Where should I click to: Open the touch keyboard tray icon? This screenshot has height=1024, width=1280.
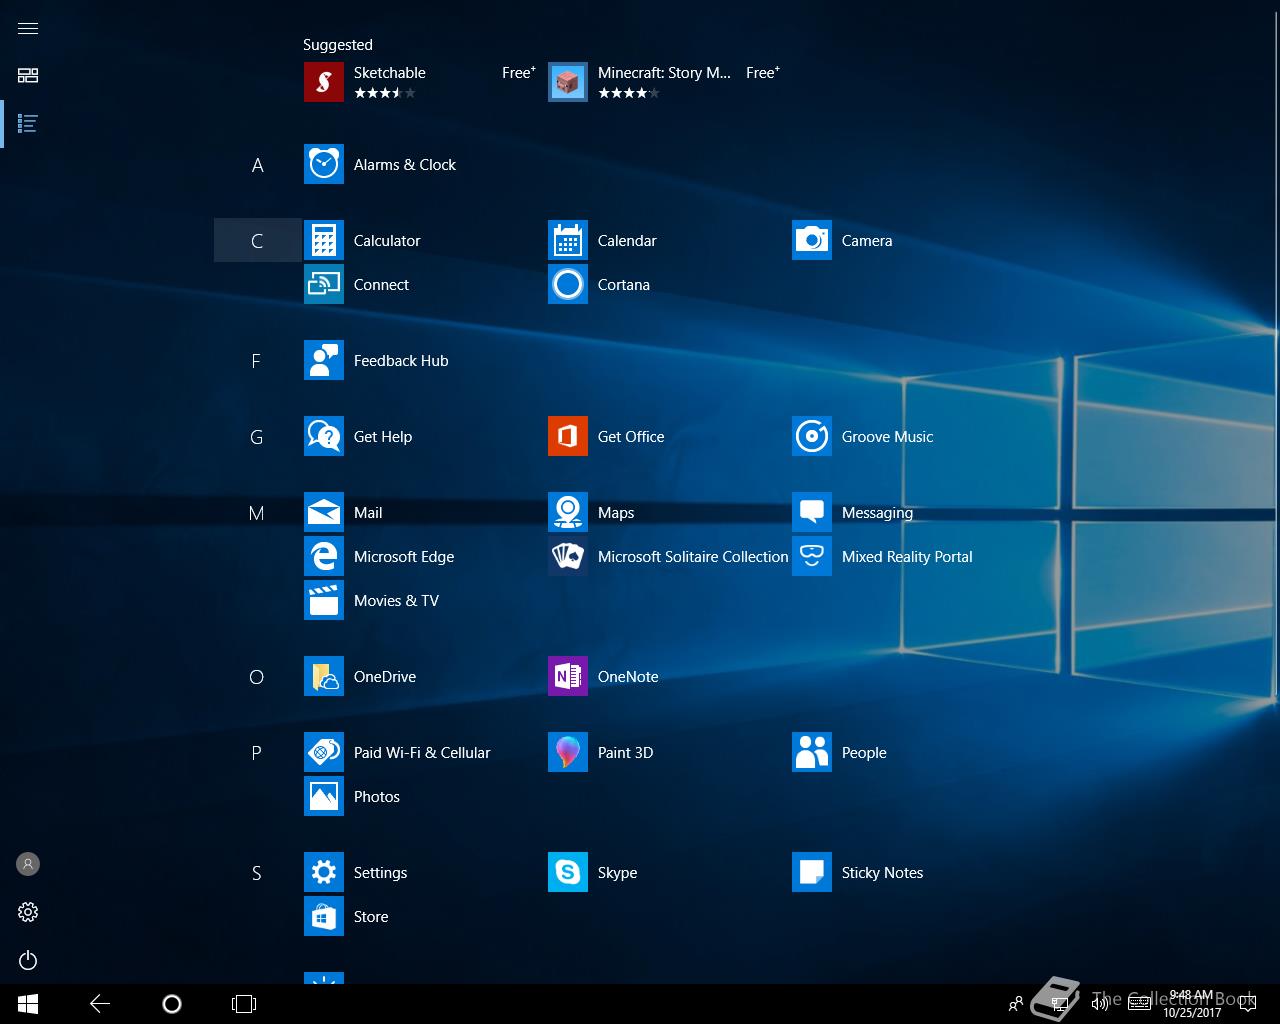(x=1139, y=1004)
